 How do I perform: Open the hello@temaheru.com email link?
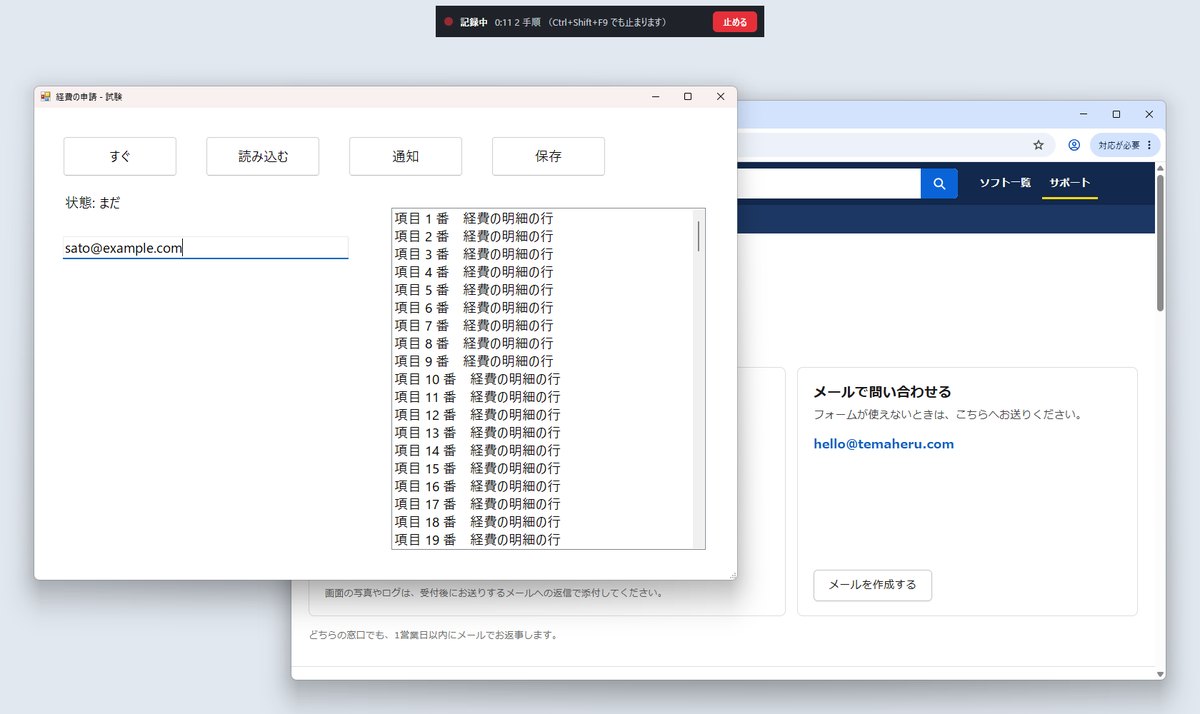tap(883, 444)
